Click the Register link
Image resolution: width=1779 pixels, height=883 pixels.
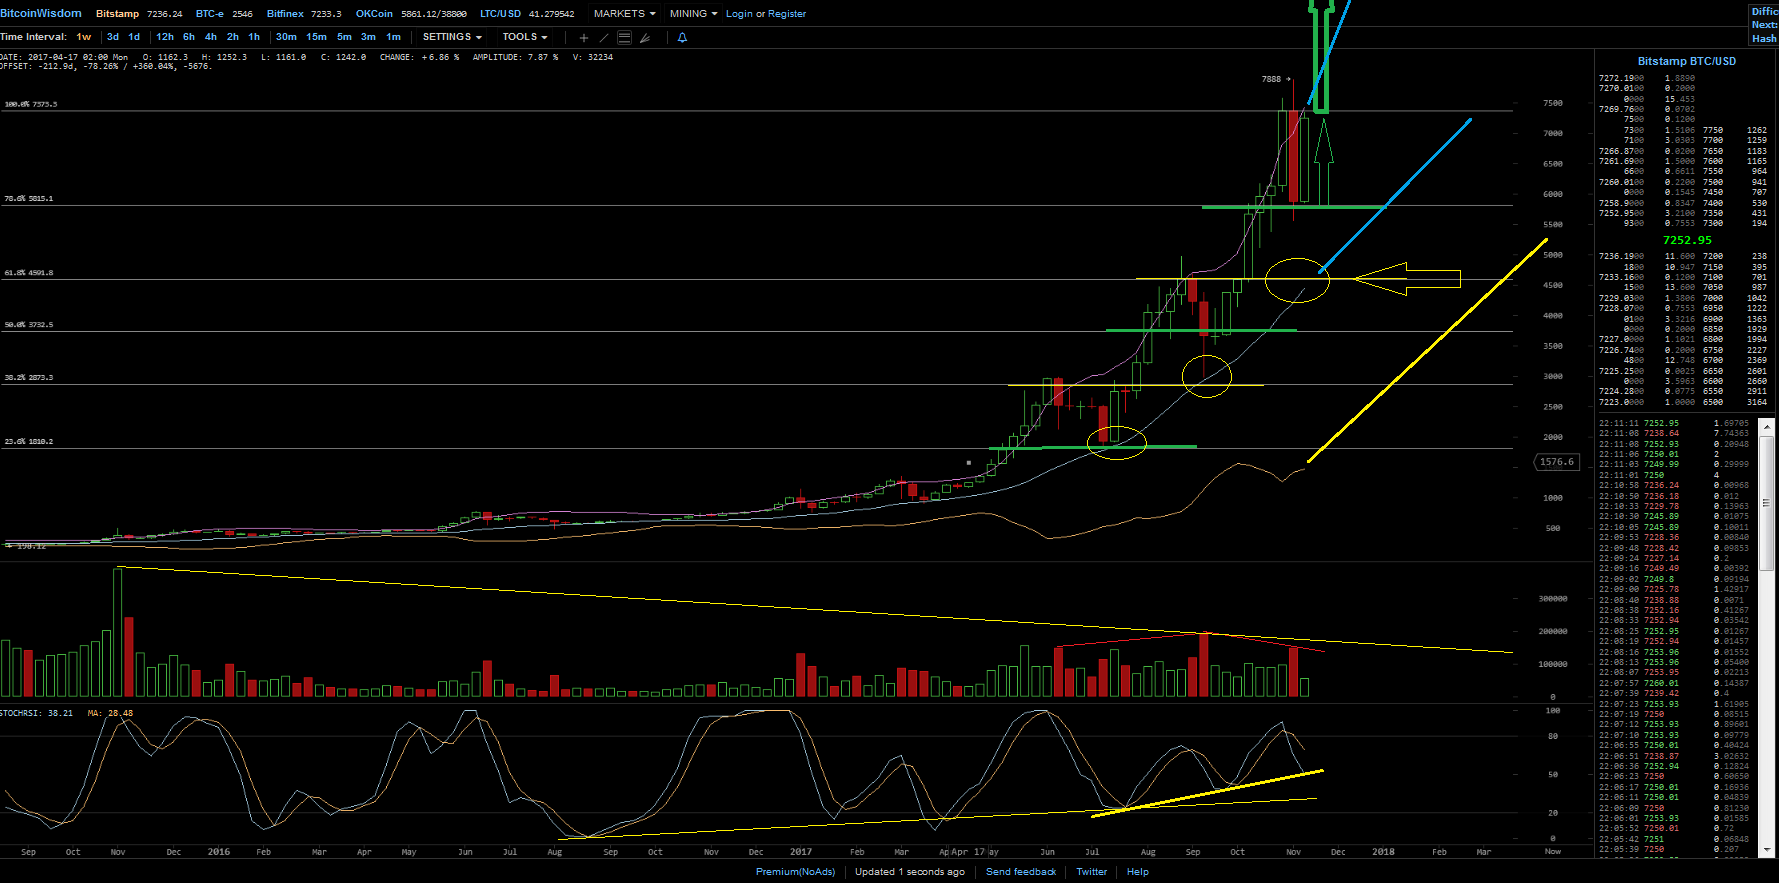pos(787,14)
